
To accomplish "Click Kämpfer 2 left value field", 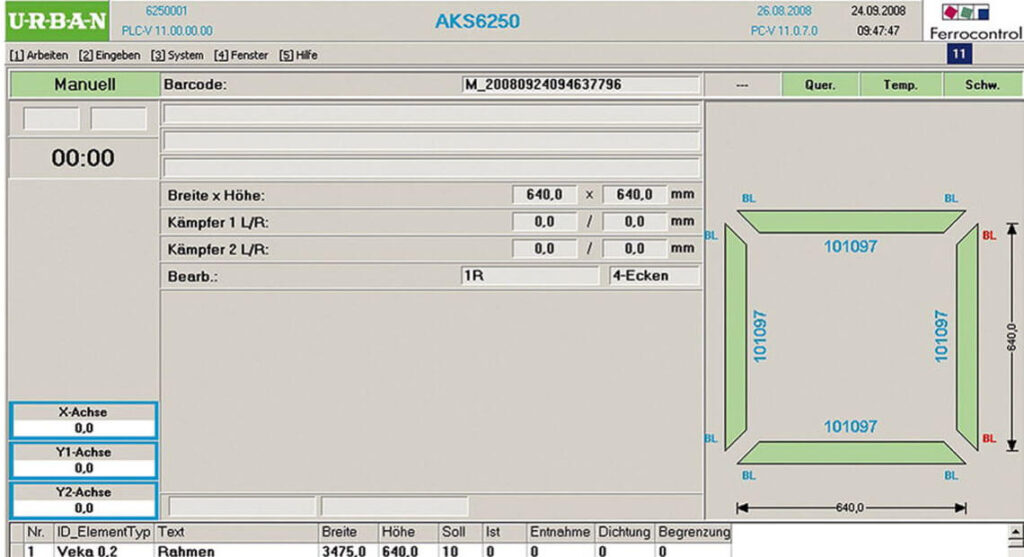I will tap(545, 249).
